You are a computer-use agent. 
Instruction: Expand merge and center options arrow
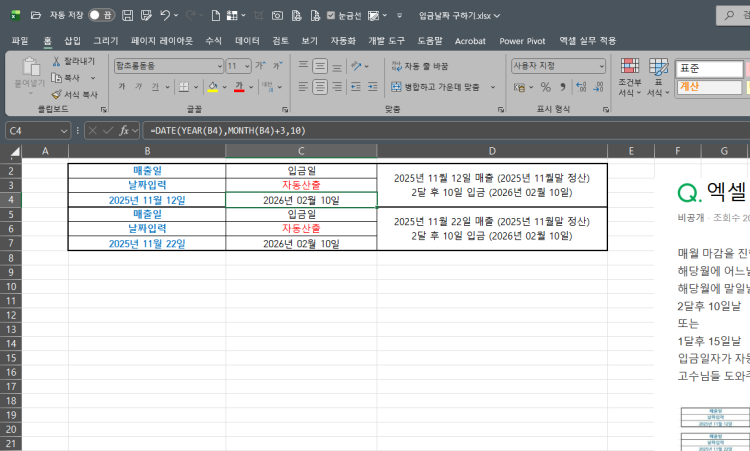pos(493,87)
